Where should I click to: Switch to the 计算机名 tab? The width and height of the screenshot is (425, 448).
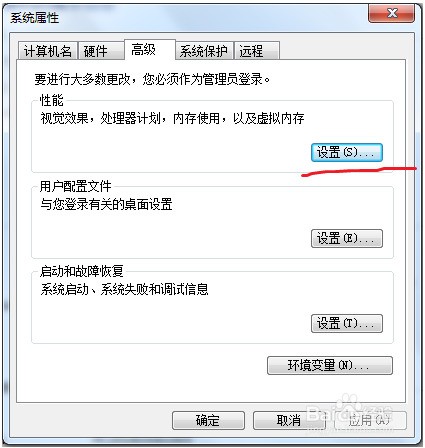pos(48,51)
